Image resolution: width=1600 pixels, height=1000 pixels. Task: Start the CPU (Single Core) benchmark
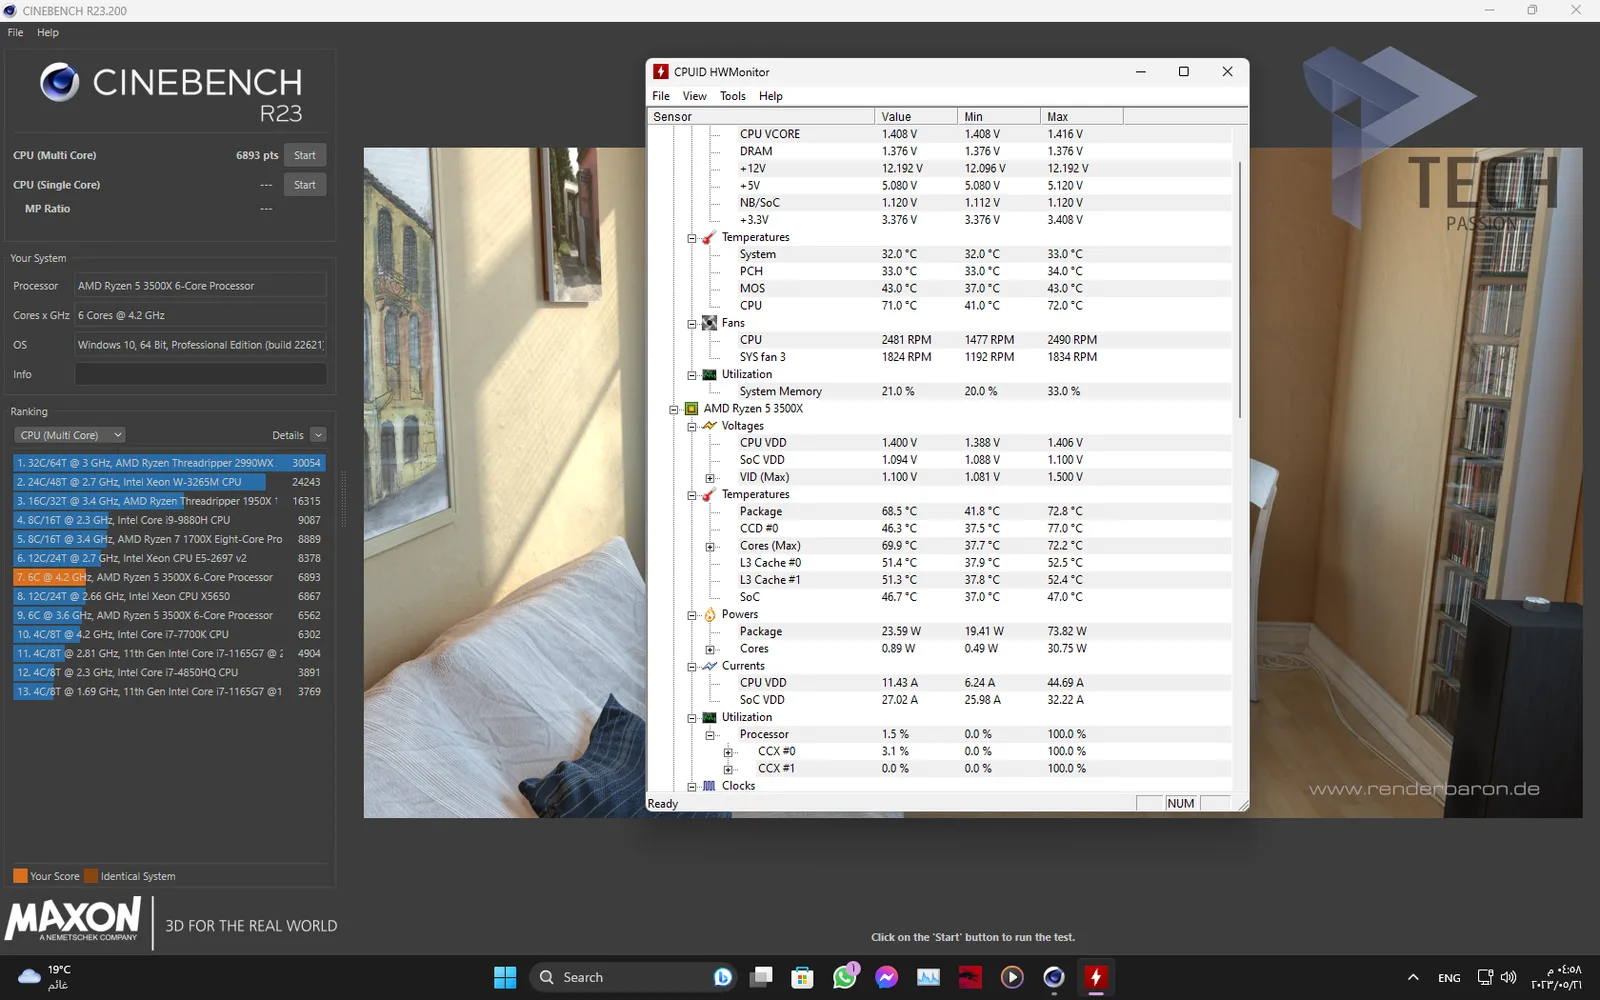coord(305,185)
